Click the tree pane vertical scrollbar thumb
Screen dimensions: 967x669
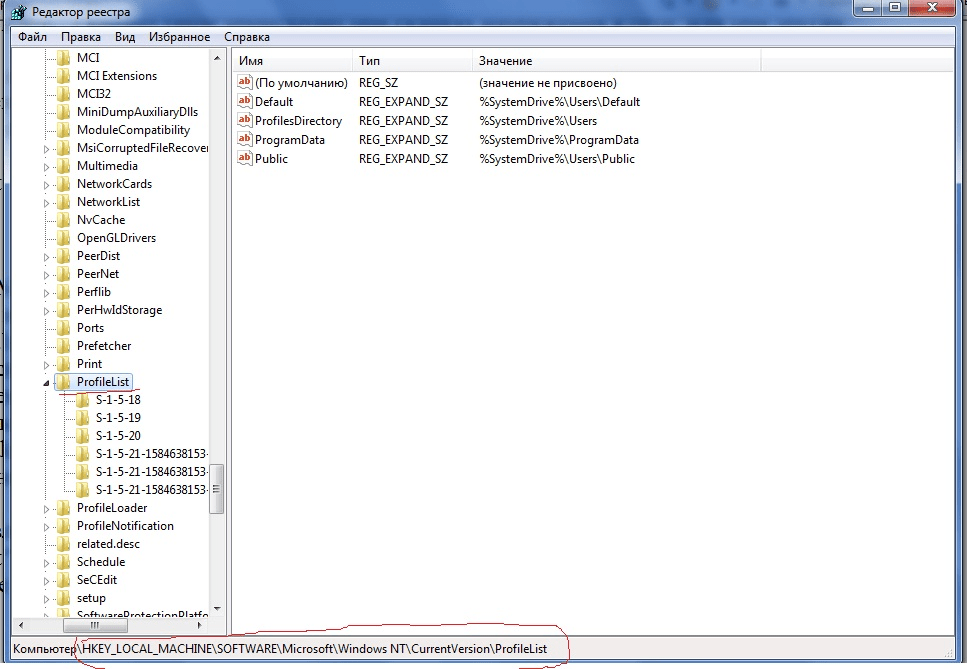[216, 488]
